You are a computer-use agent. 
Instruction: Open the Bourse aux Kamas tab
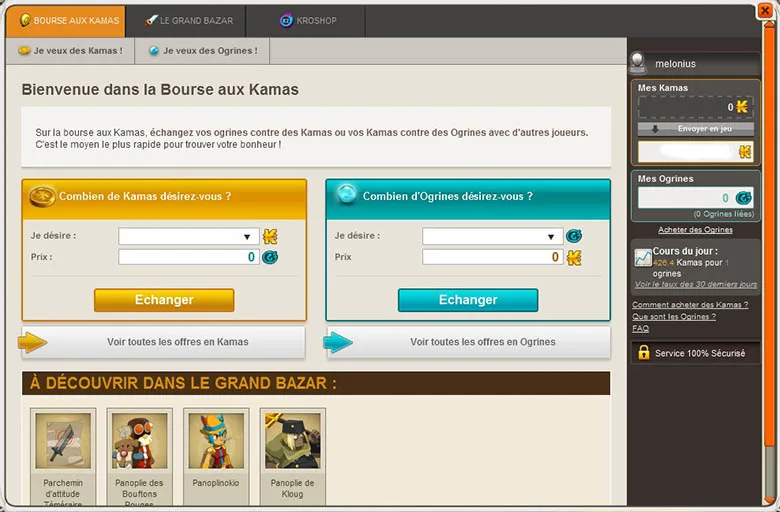point(66,21)
